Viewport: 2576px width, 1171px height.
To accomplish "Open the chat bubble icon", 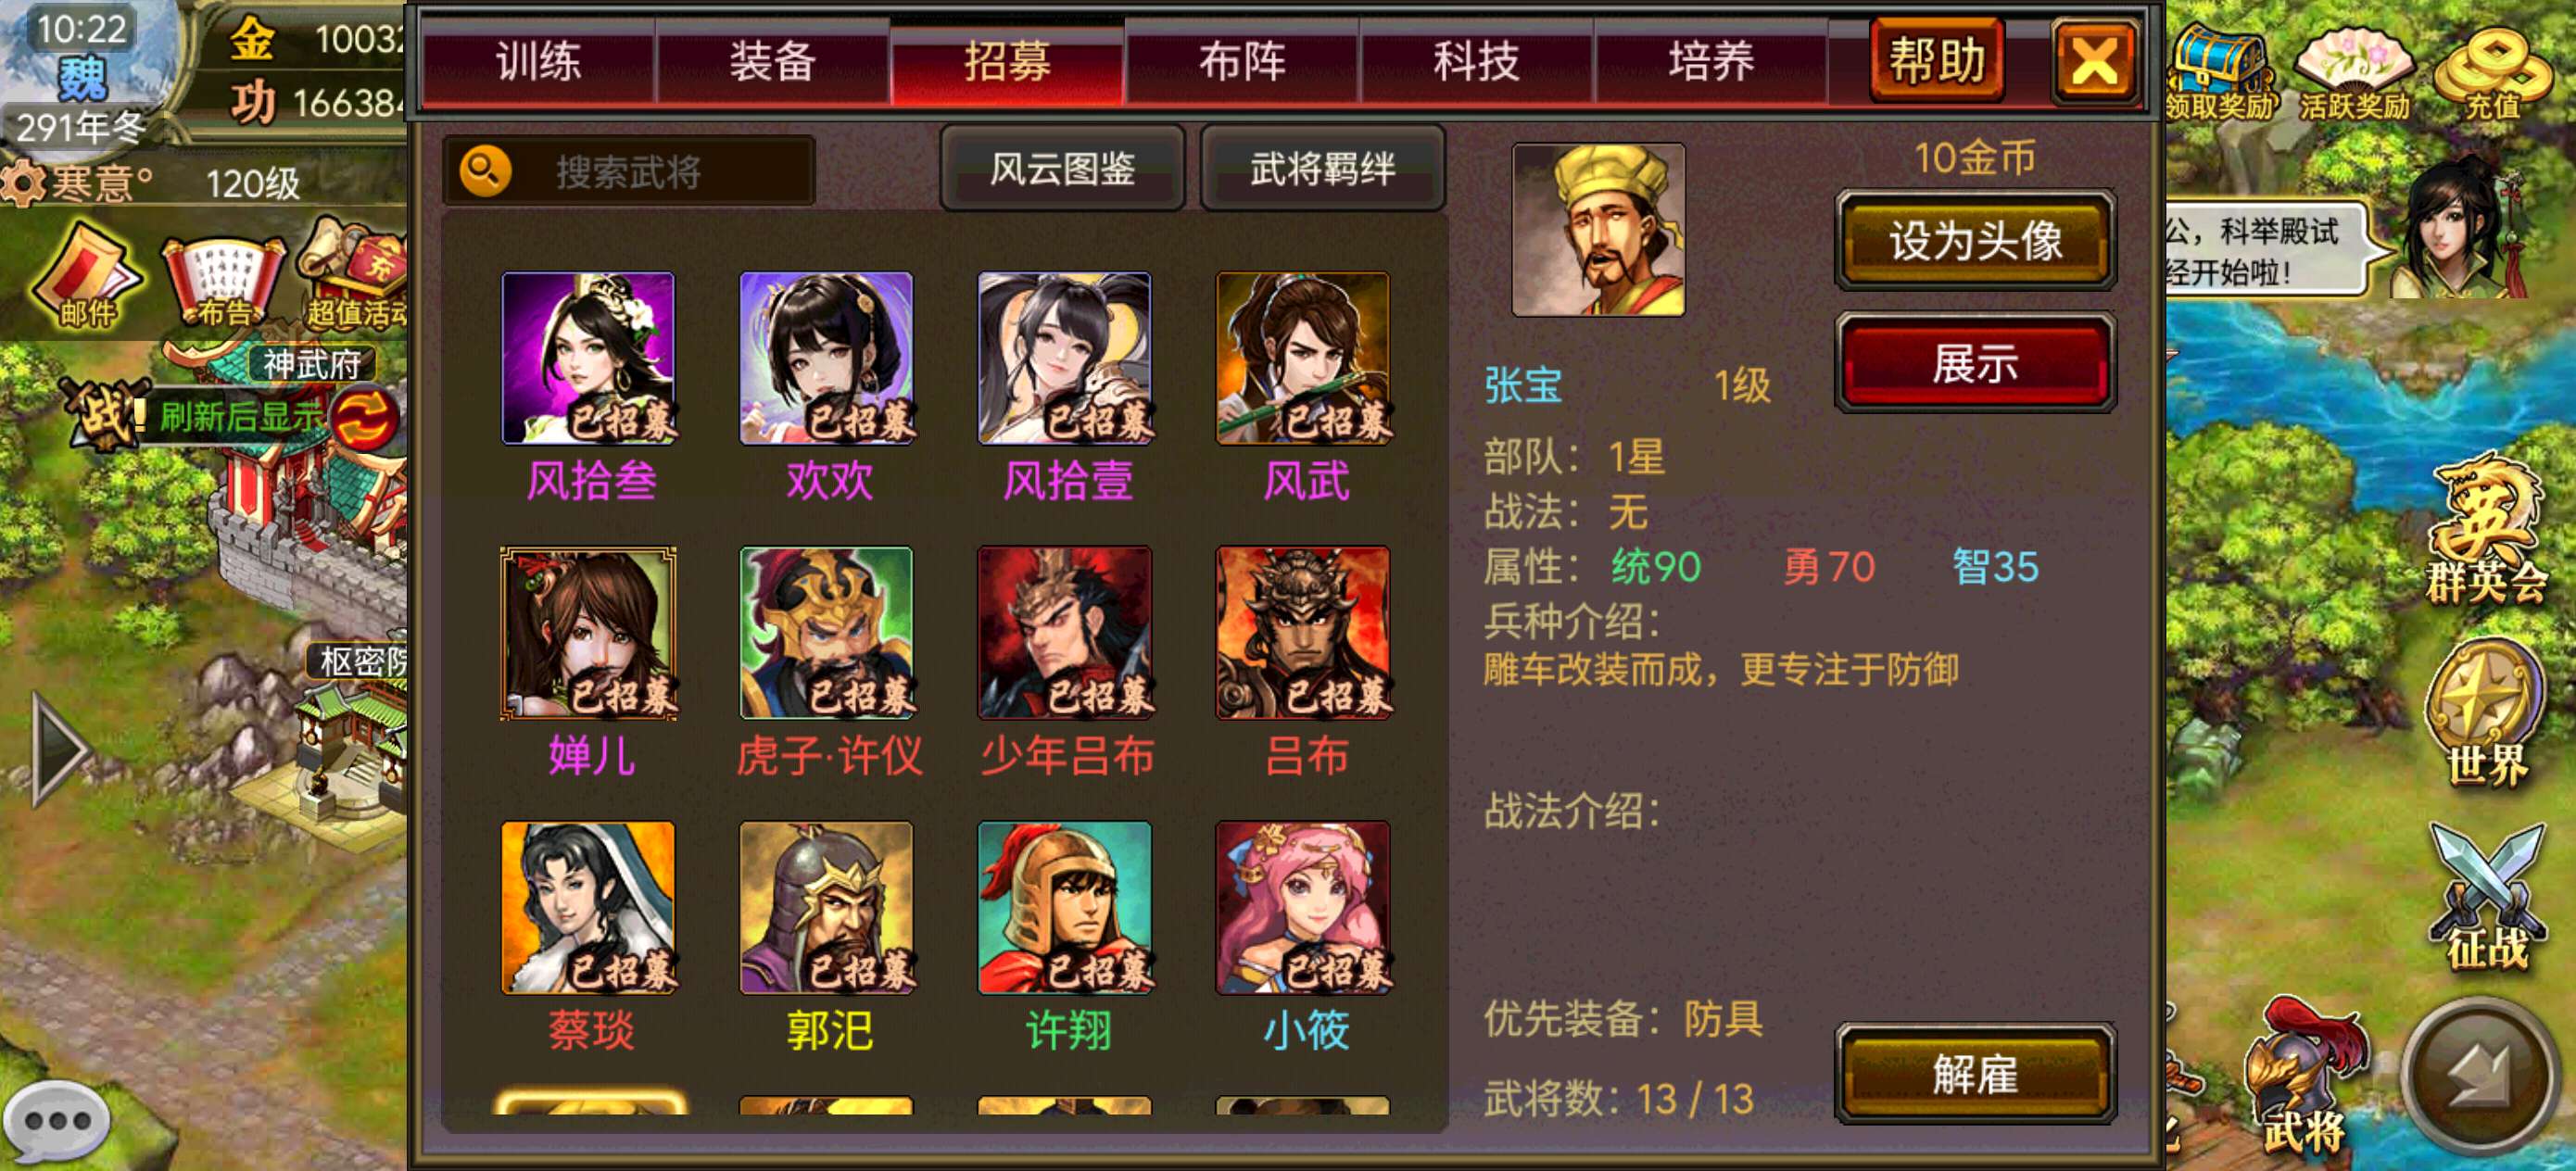I will [x=56, y=1121].
